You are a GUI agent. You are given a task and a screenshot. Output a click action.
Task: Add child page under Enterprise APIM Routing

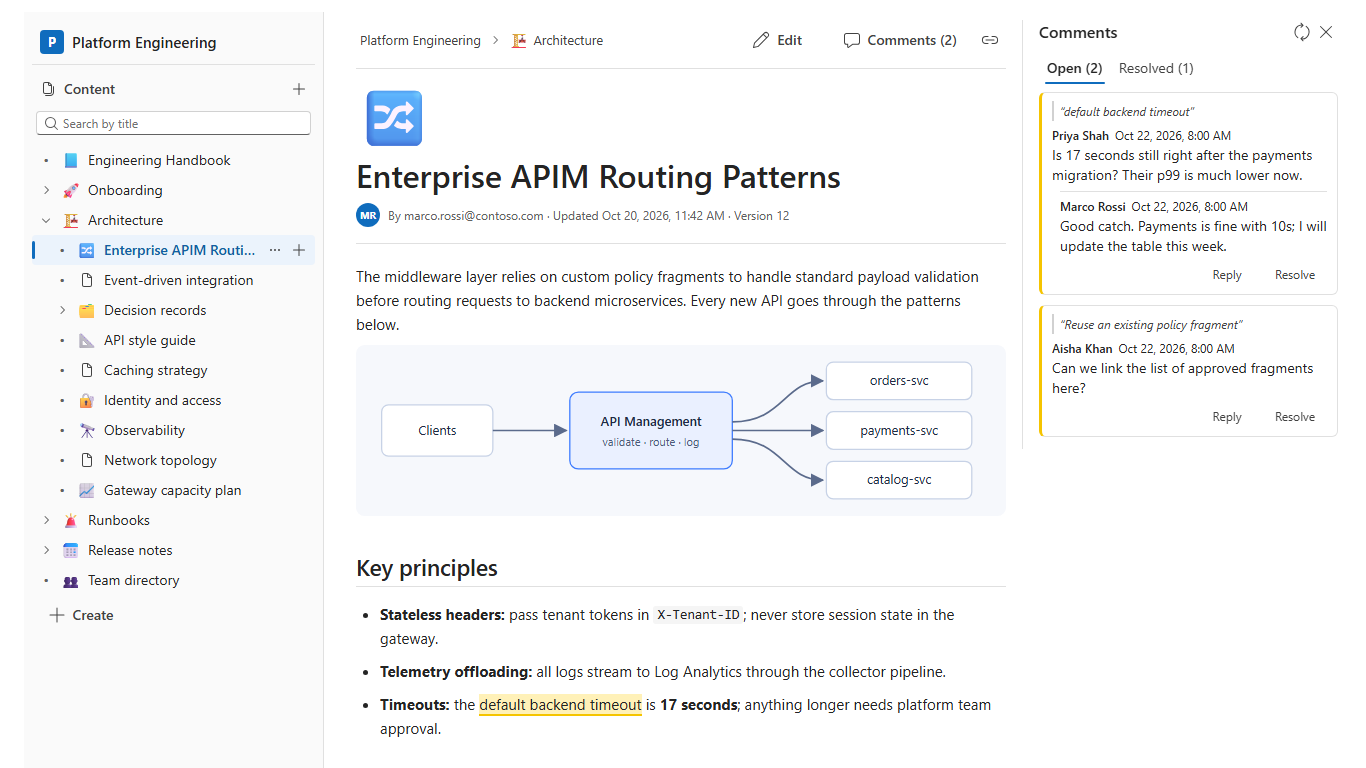click(x=299, y=250)
